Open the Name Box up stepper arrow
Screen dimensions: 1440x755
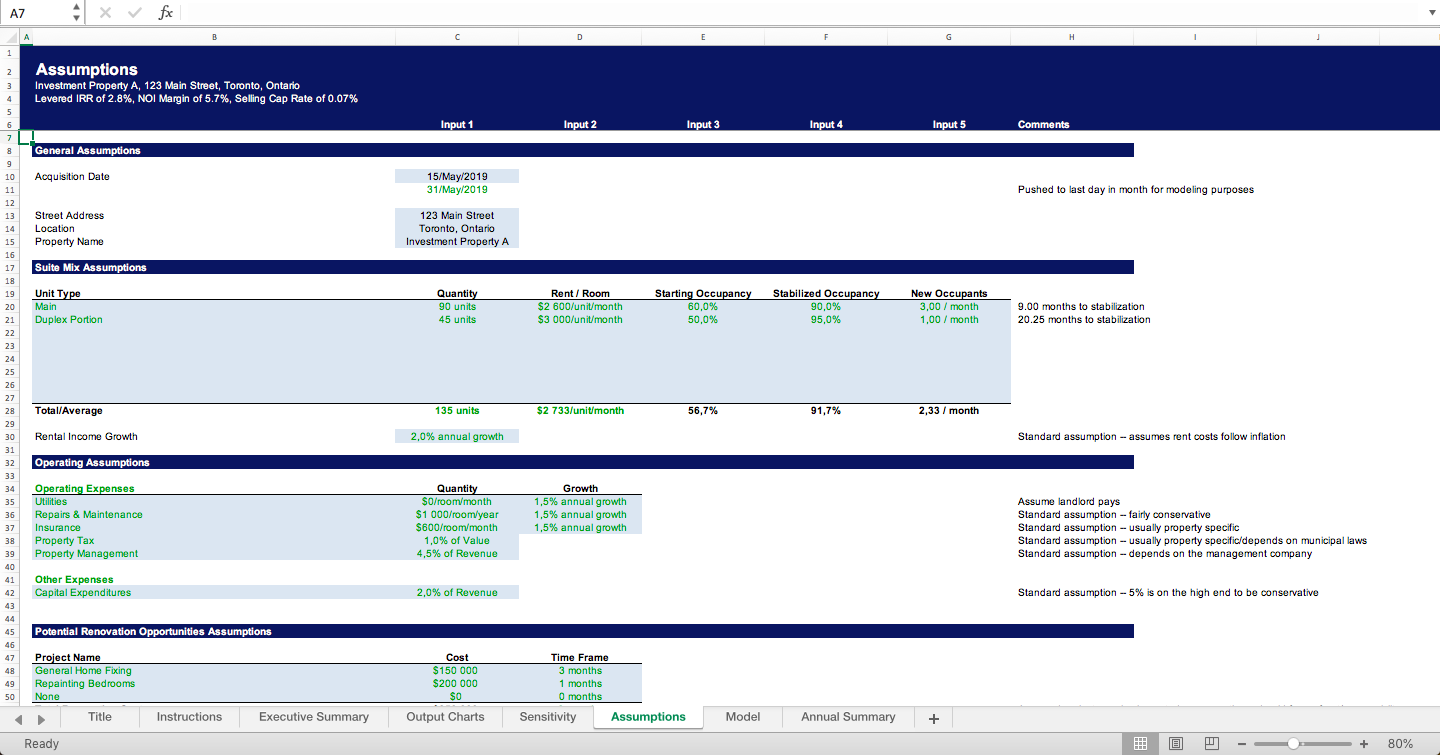coord(75,7)
